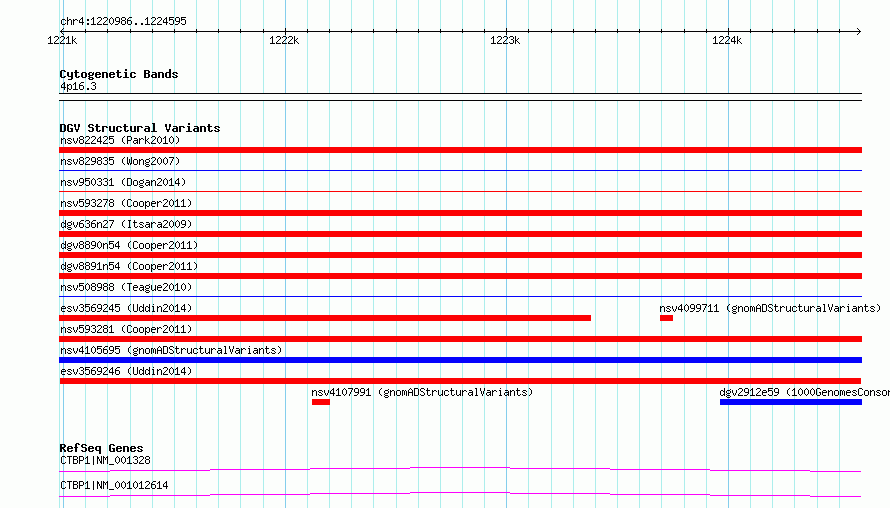Click the small red nsv4099711 feature bar
This screenshot has height=508, width=890.
[666, 318]
